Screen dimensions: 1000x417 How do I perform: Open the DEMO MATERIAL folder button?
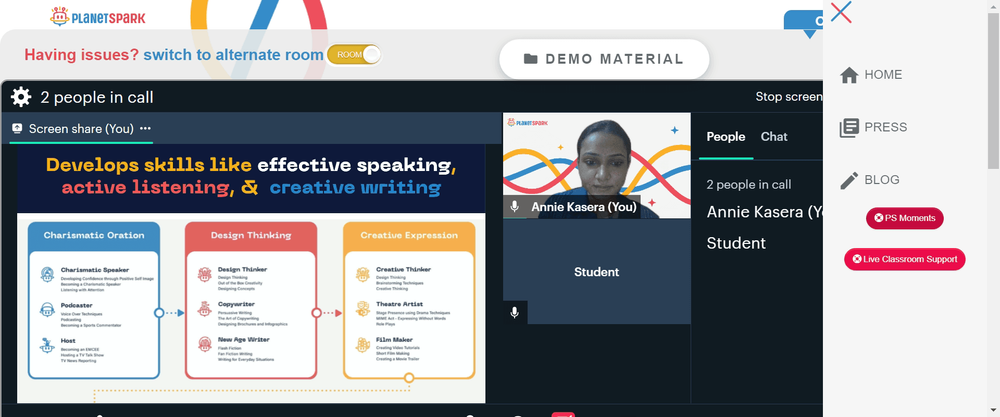click(604, 59)
